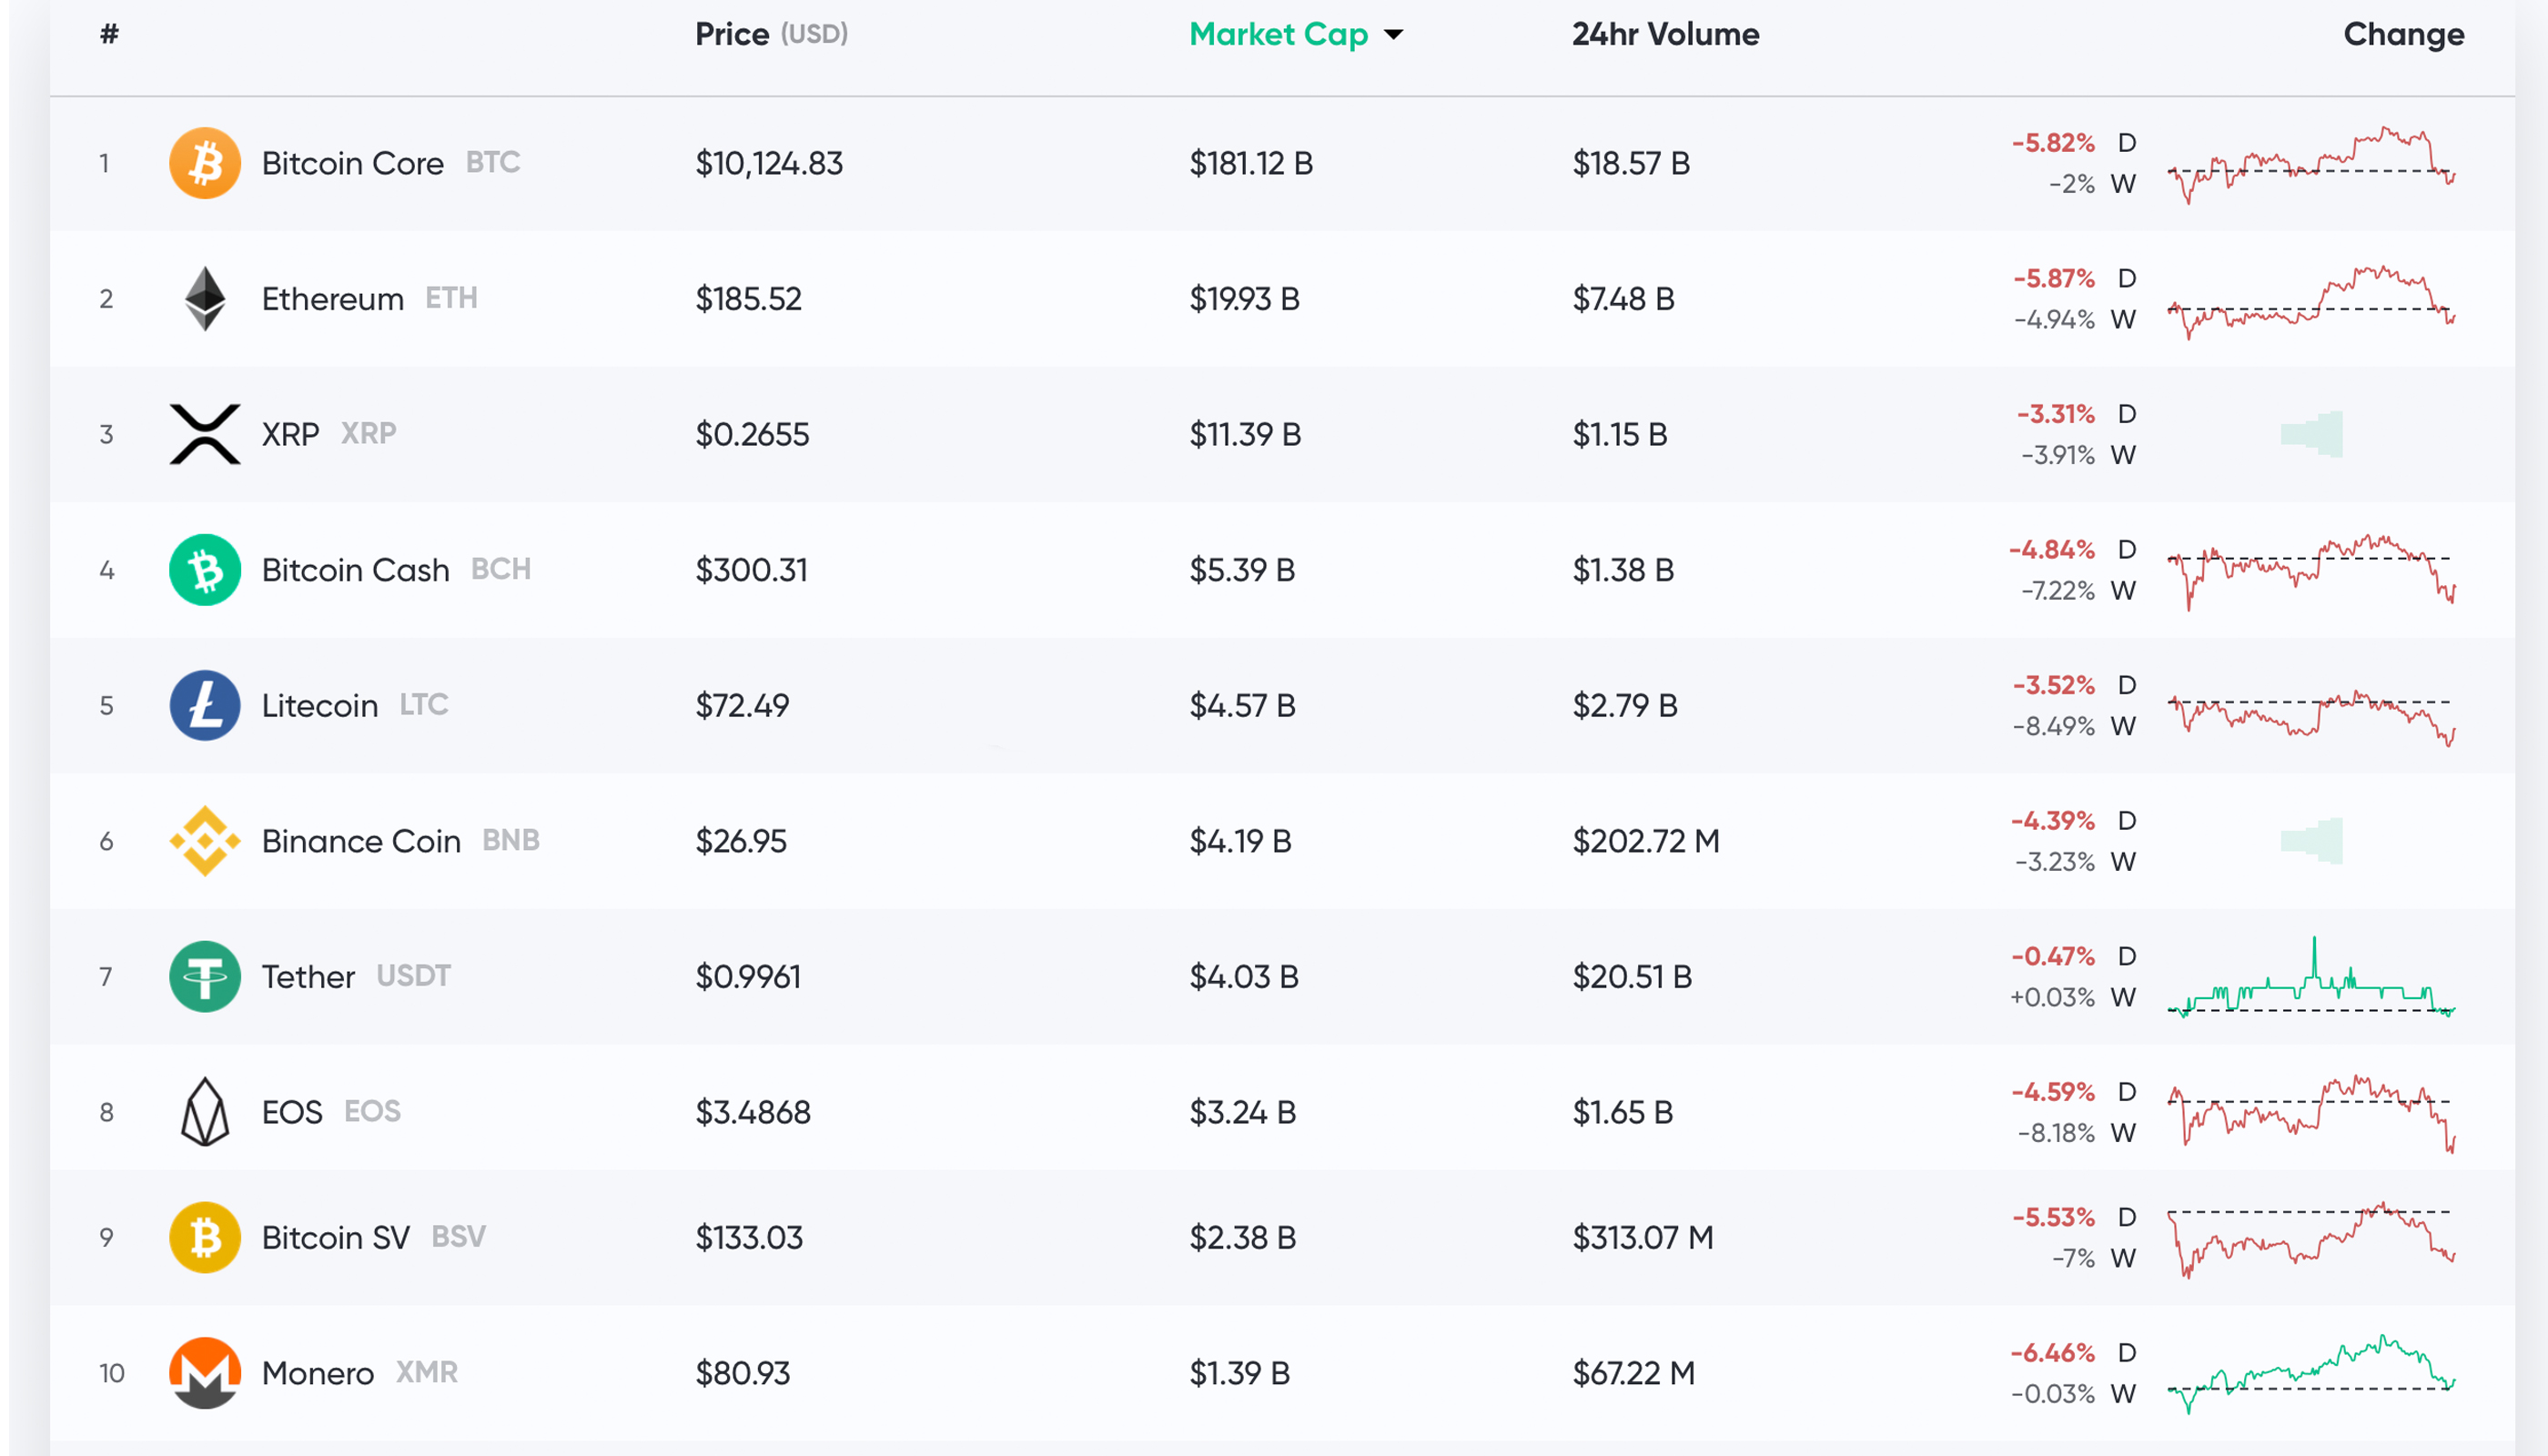2548x1456 pixels.
Task: Sort by the Change column header
Action: tap(2403, 34)
